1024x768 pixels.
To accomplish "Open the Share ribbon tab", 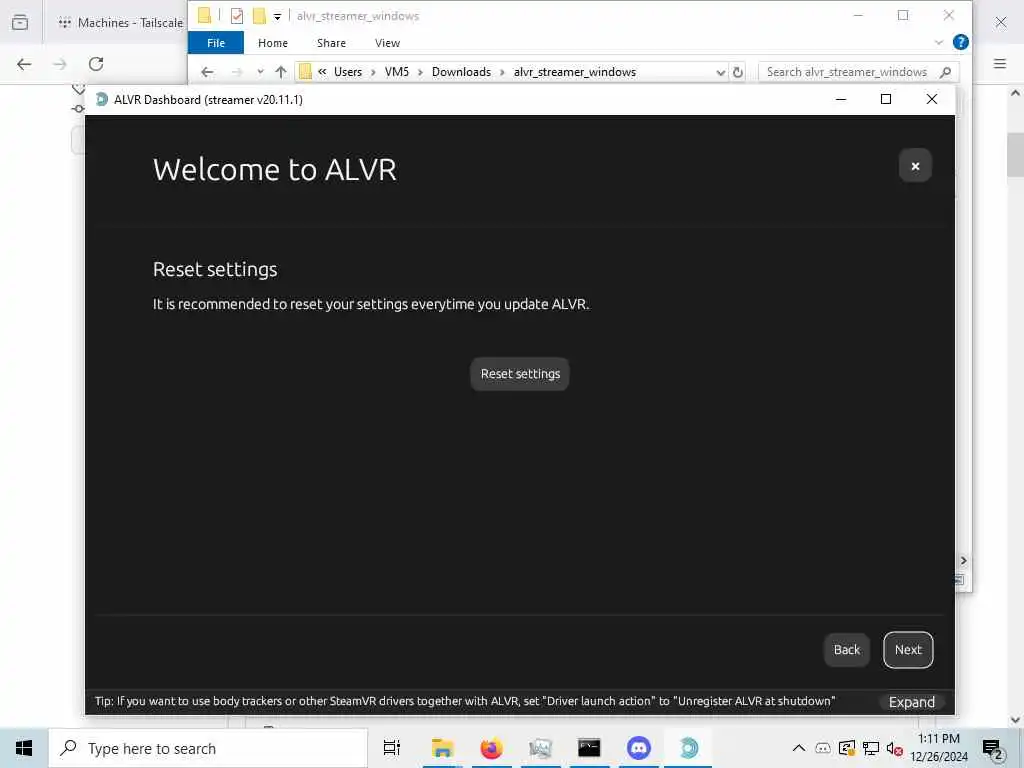I will pos(331,43).
